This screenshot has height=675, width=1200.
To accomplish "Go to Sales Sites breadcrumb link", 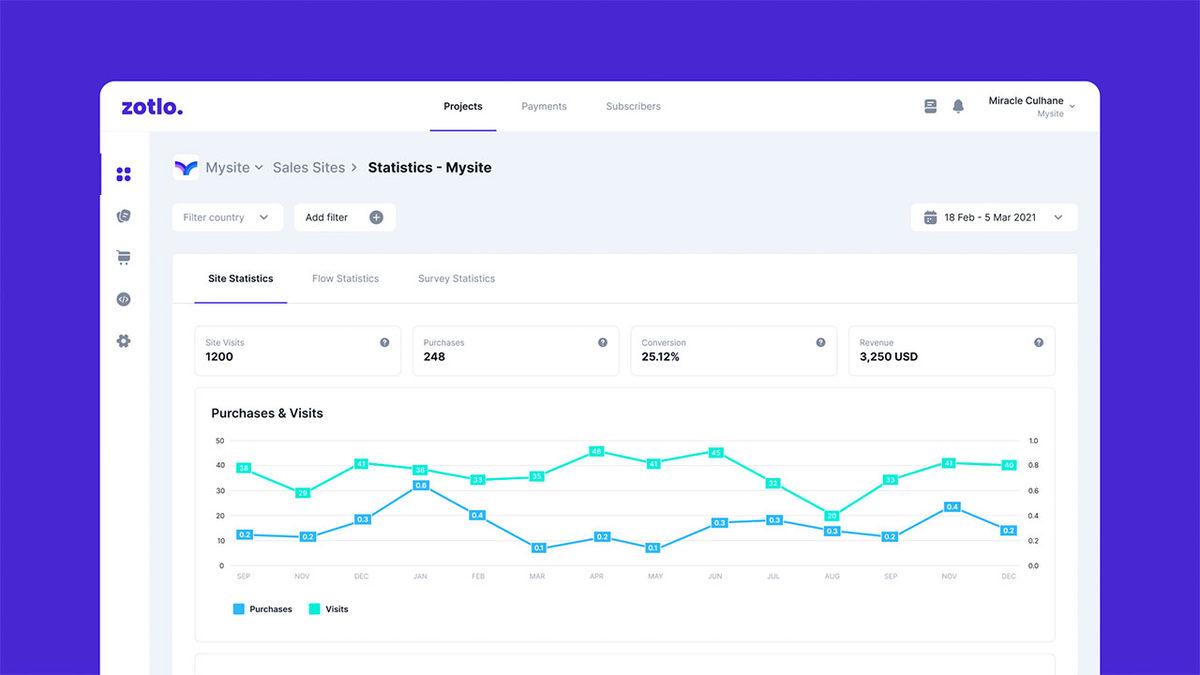I will (309, 168).
